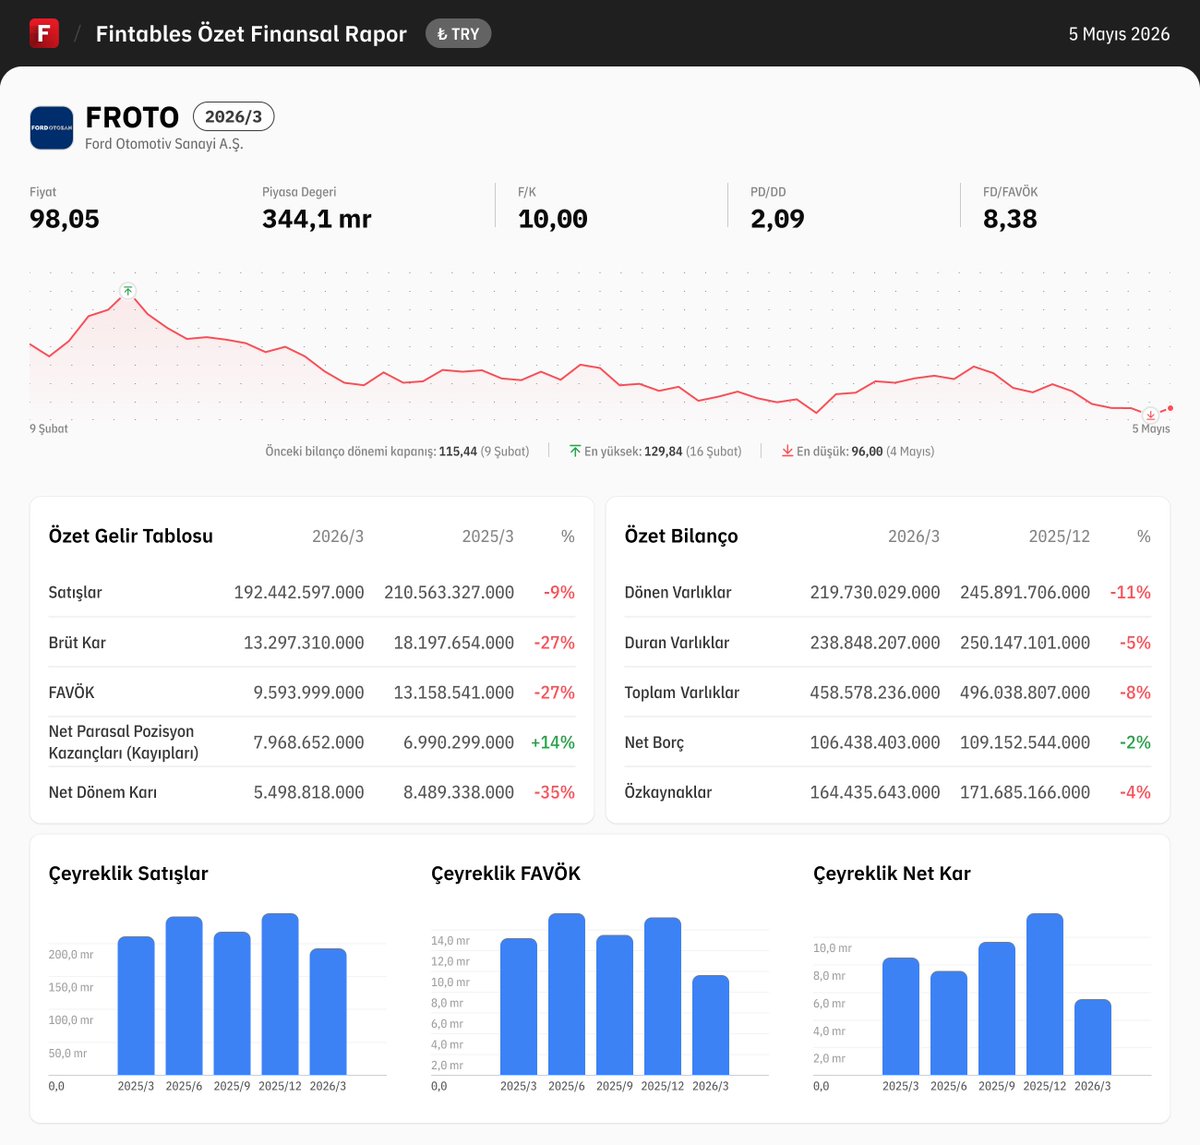The width and height of the screenshot is (1200, 1145).
Task: Click the Fintables Özet Finansal Rapor title
Action: (x=251, y=34)
